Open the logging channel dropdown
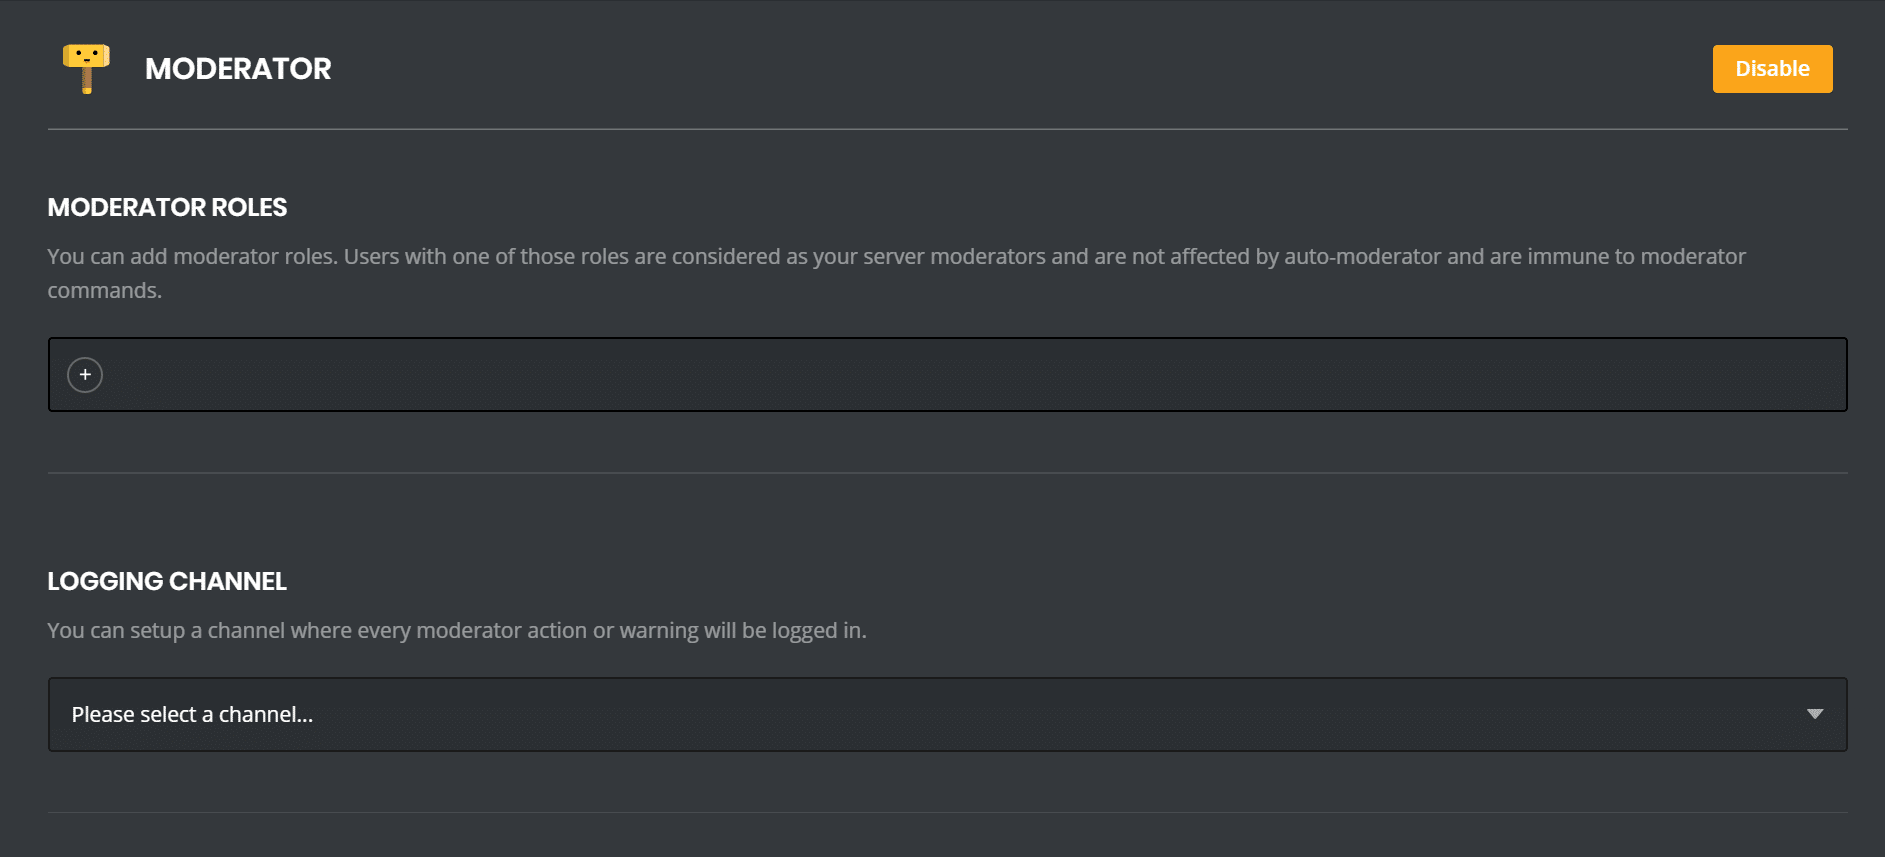 pos(946,714)
